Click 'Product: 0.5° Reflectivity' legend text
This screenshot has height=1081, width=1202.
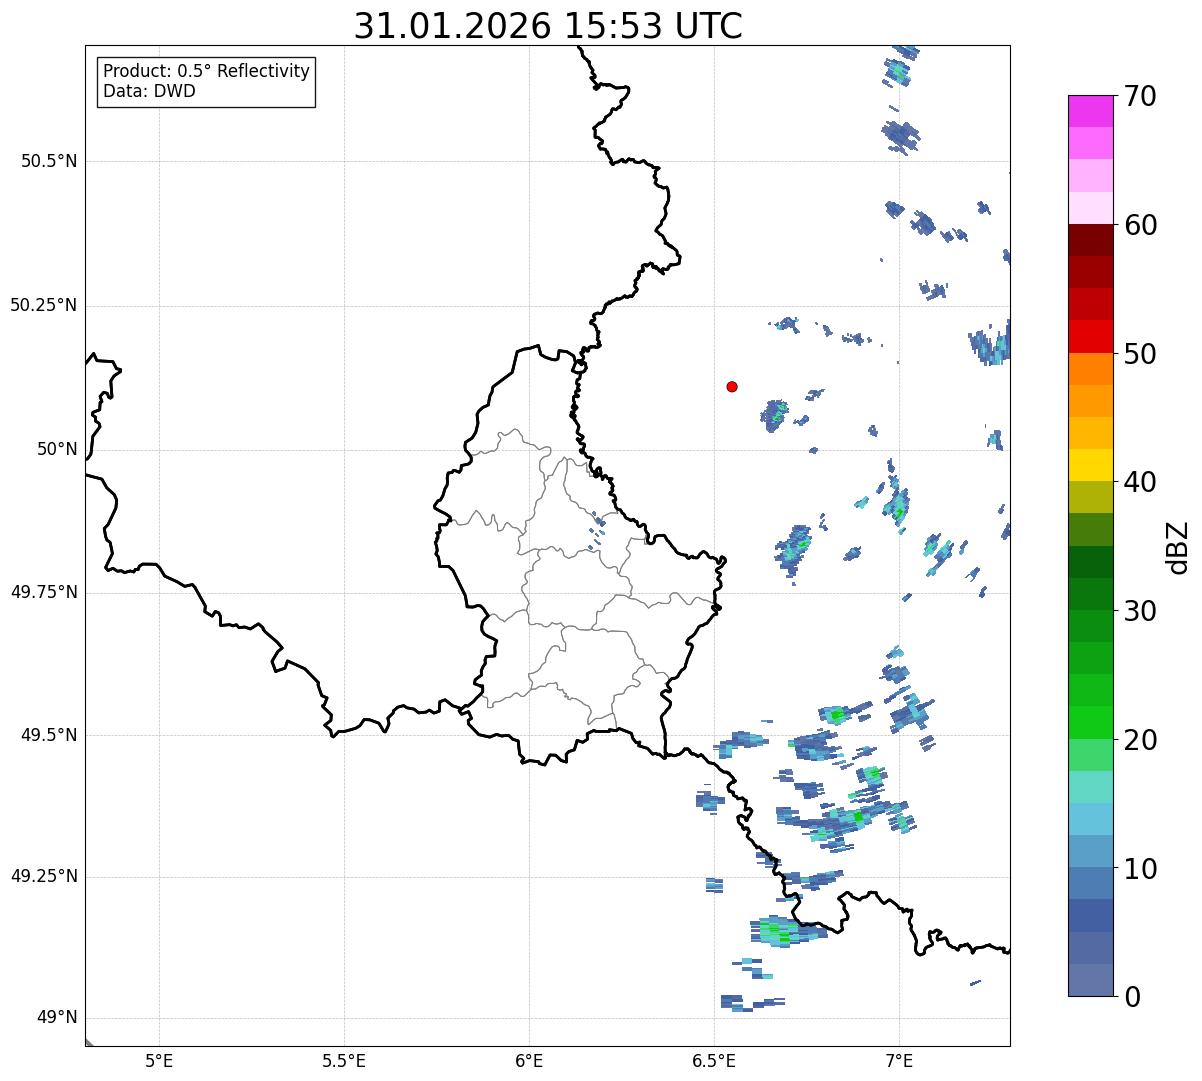click(x=206, y=72)
